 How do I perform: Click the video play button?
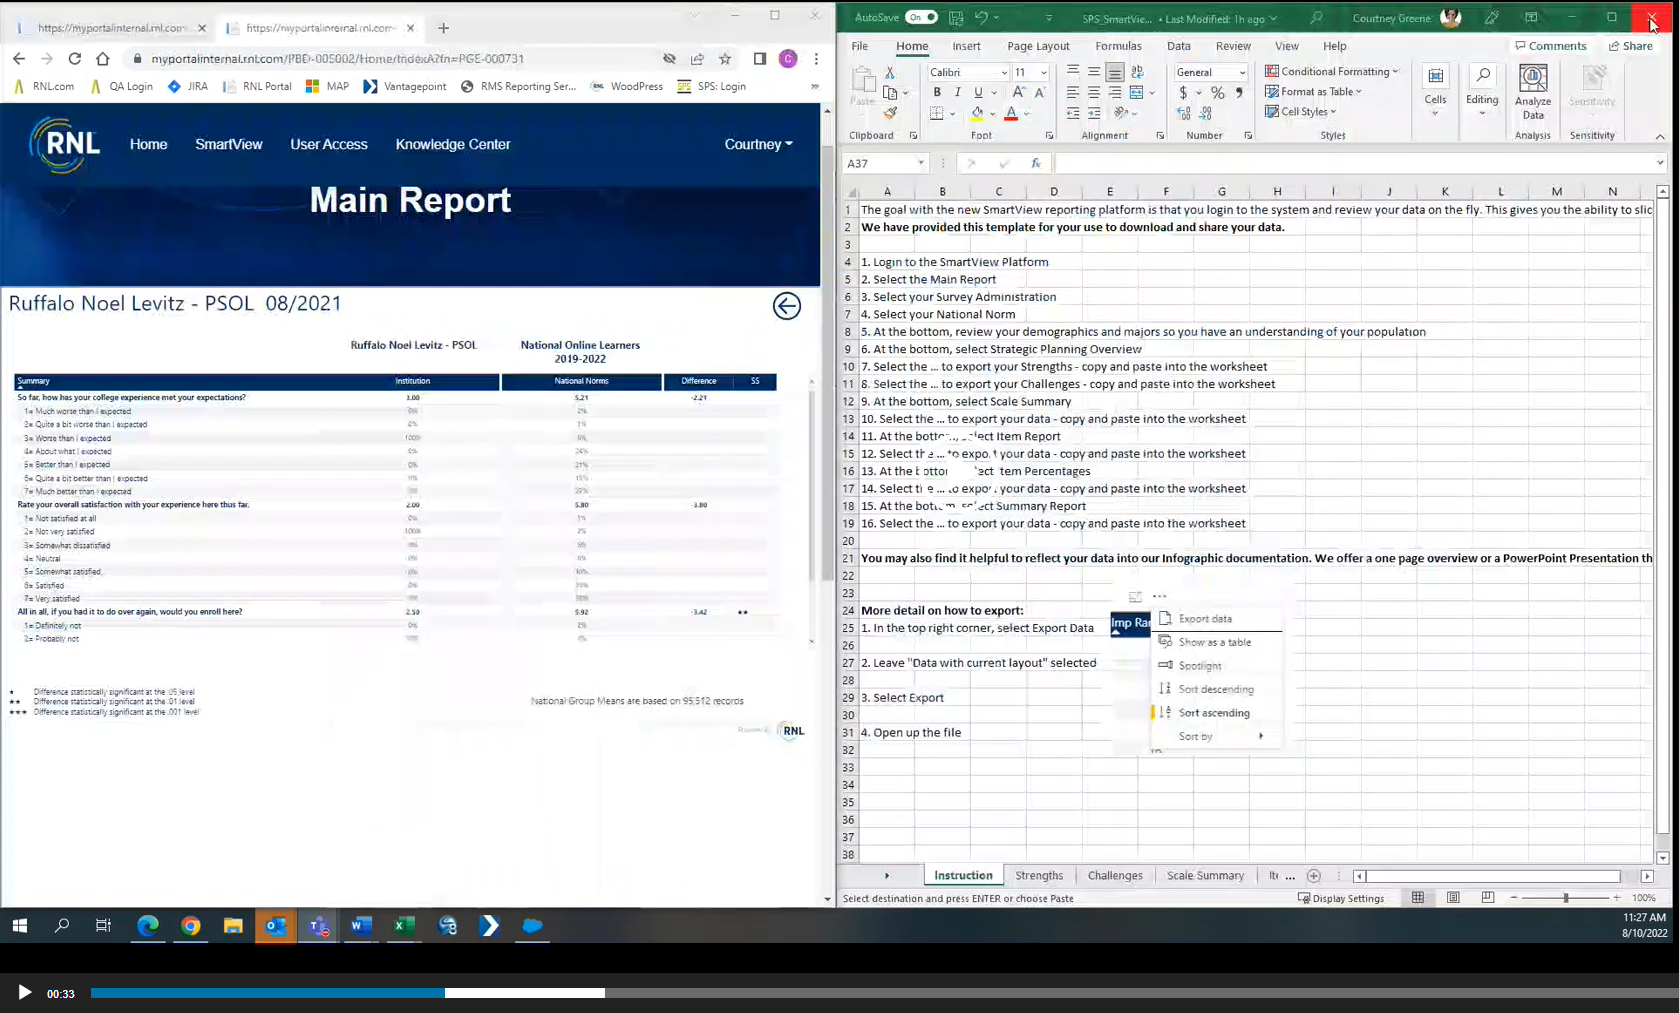(x=24, y=993)
